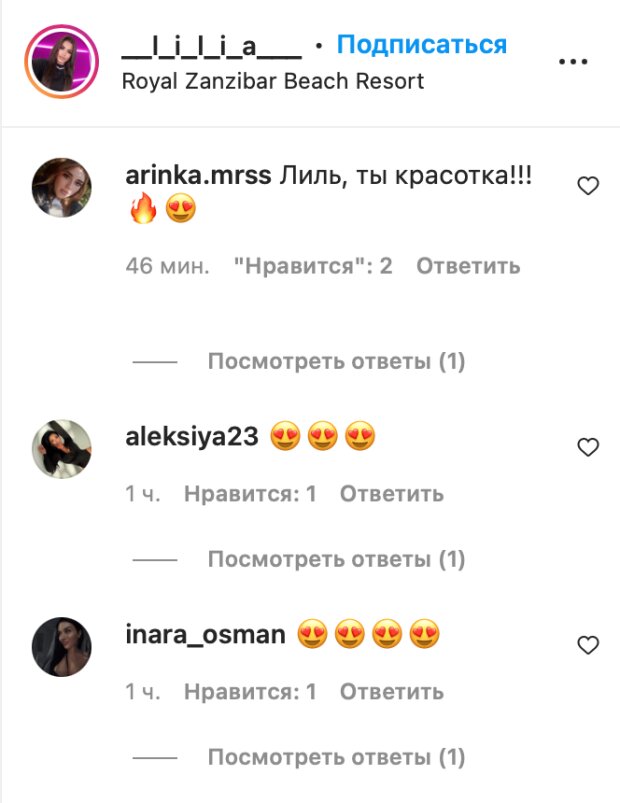Screen dimensions: 620x803
Task: Open __l_i_l_i_a___ username link
Action: (x=211, y=47)
